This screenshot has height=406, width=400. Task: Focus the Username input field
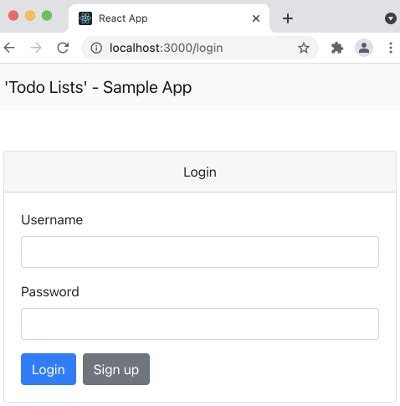pos(200,252)
